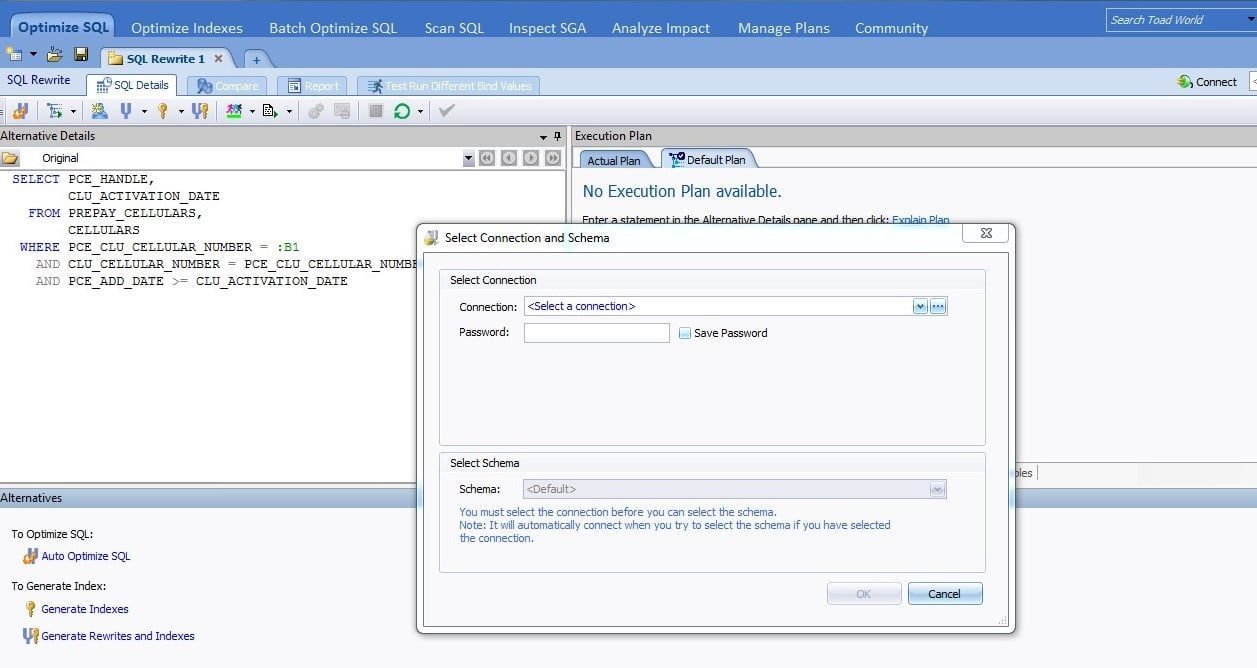The width and height of the screenshot is (1257, 668).
Task: Go to next alternative arrow
Action: (x=531, y=158)
